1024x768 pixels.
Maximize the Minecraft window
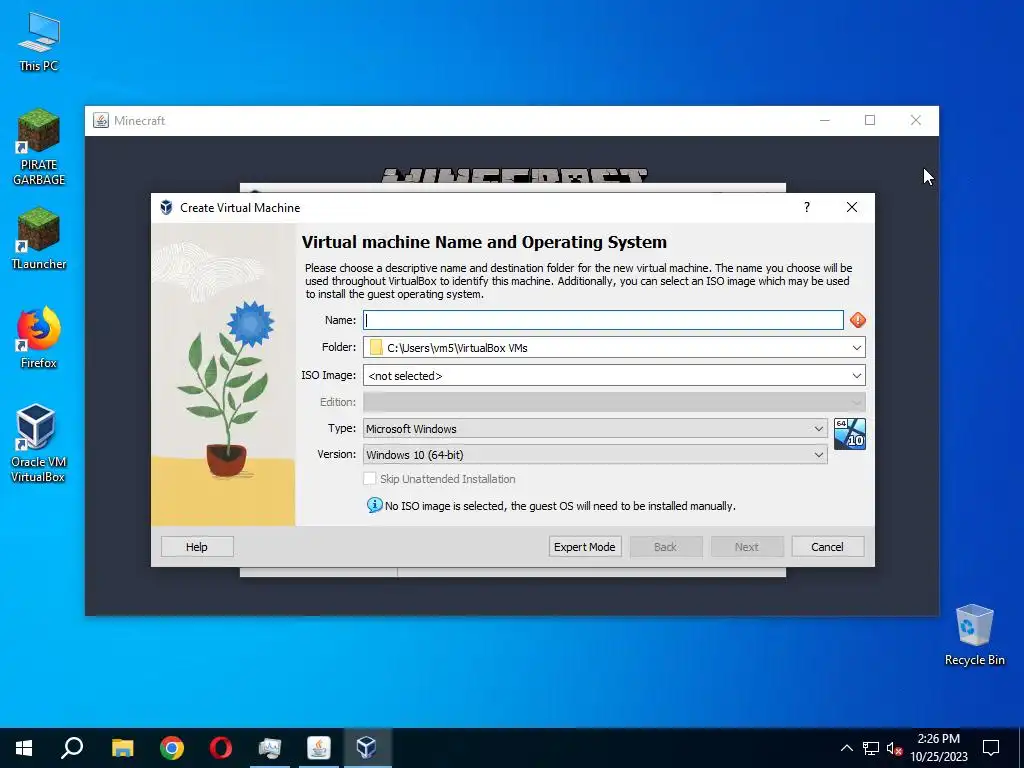coord(870,120)
